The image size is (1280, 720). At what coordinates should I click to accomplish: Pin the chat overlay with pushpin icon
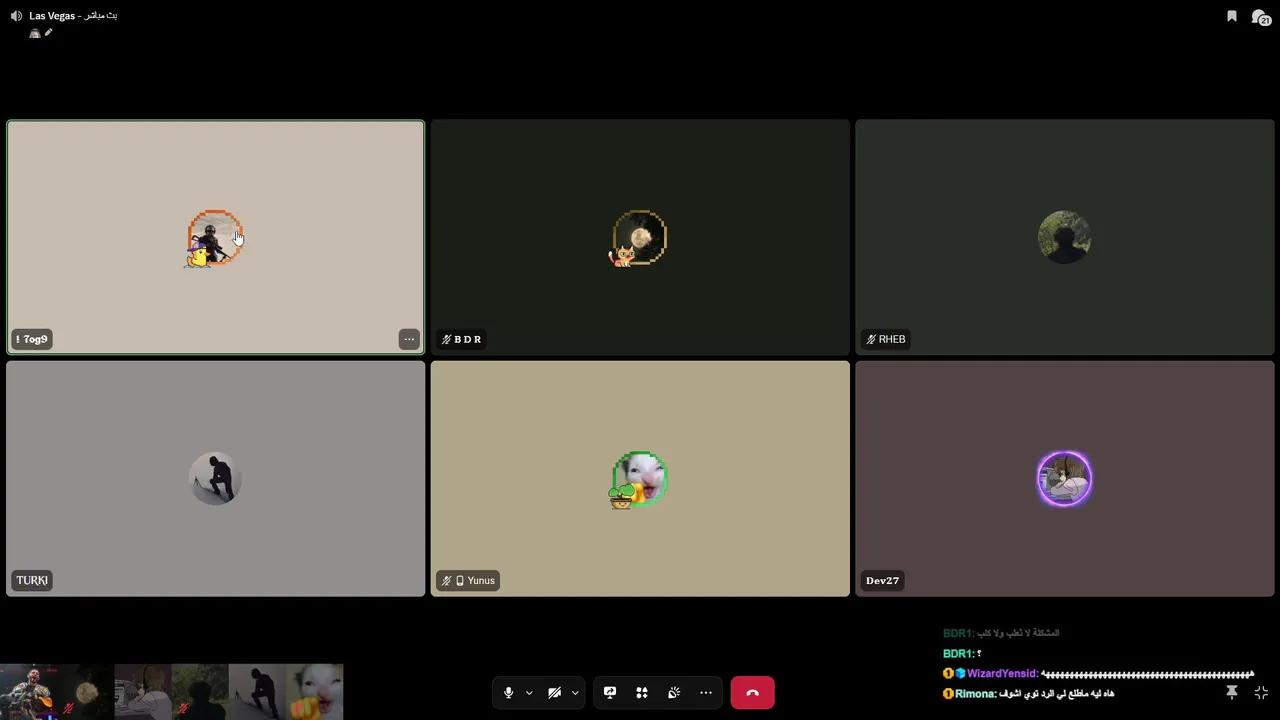tap(1232, 692)
